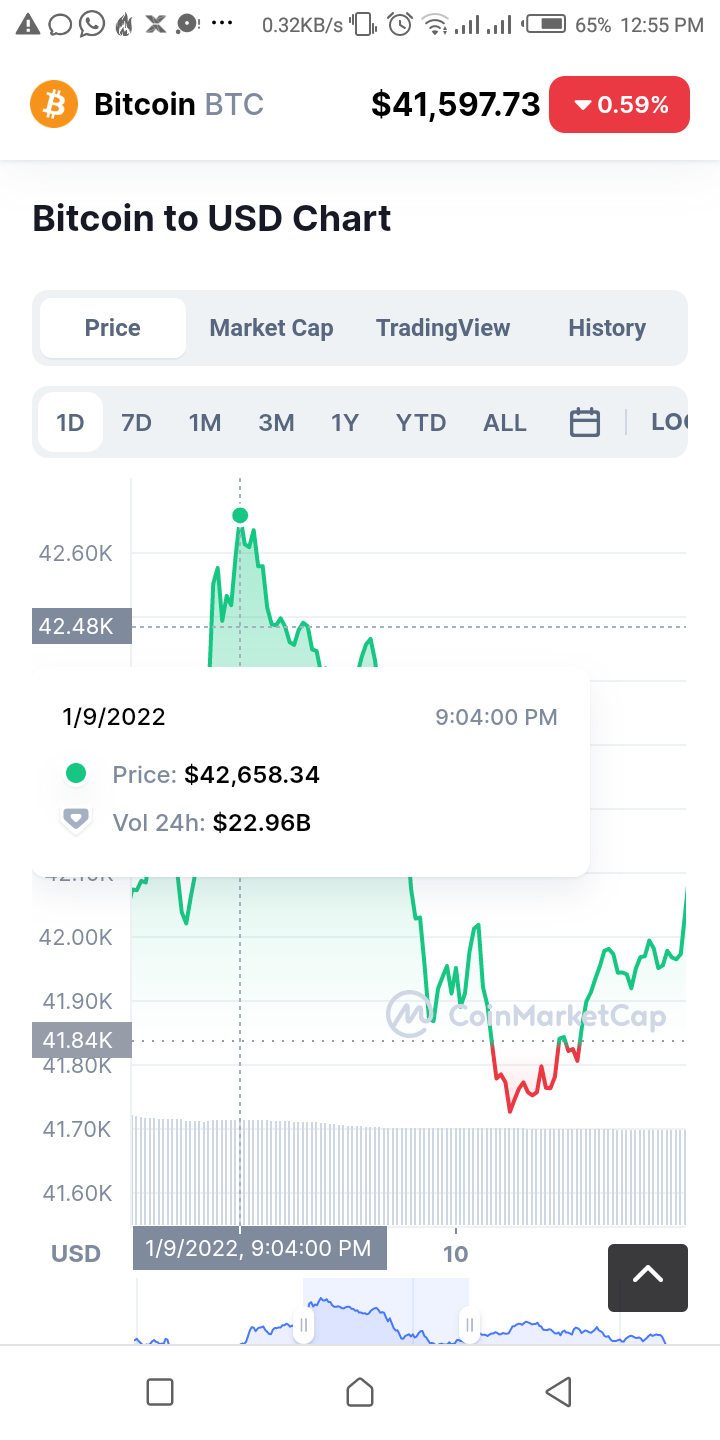Tap the orange Bitcoin logo icon
This screenshot has height=1440, width=720.
(54, 104)
